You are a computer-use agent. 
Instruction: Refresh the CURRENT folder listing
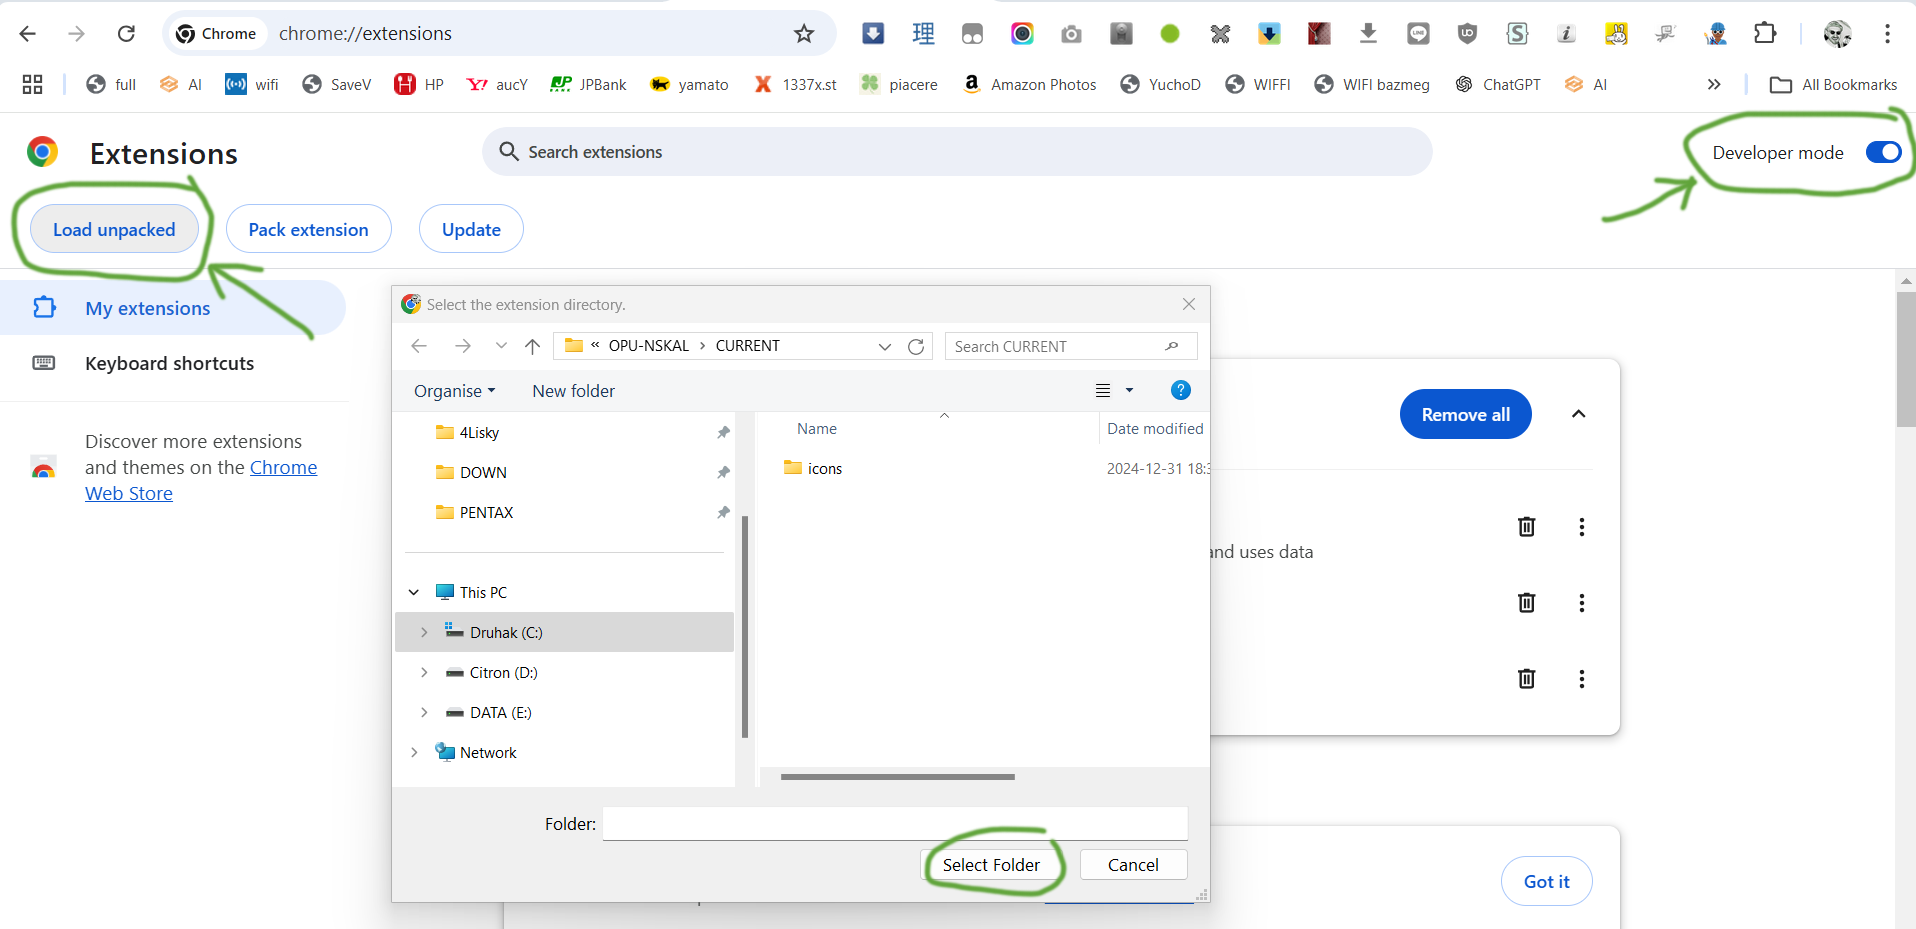pyautogui.click(x=915, y=346)
